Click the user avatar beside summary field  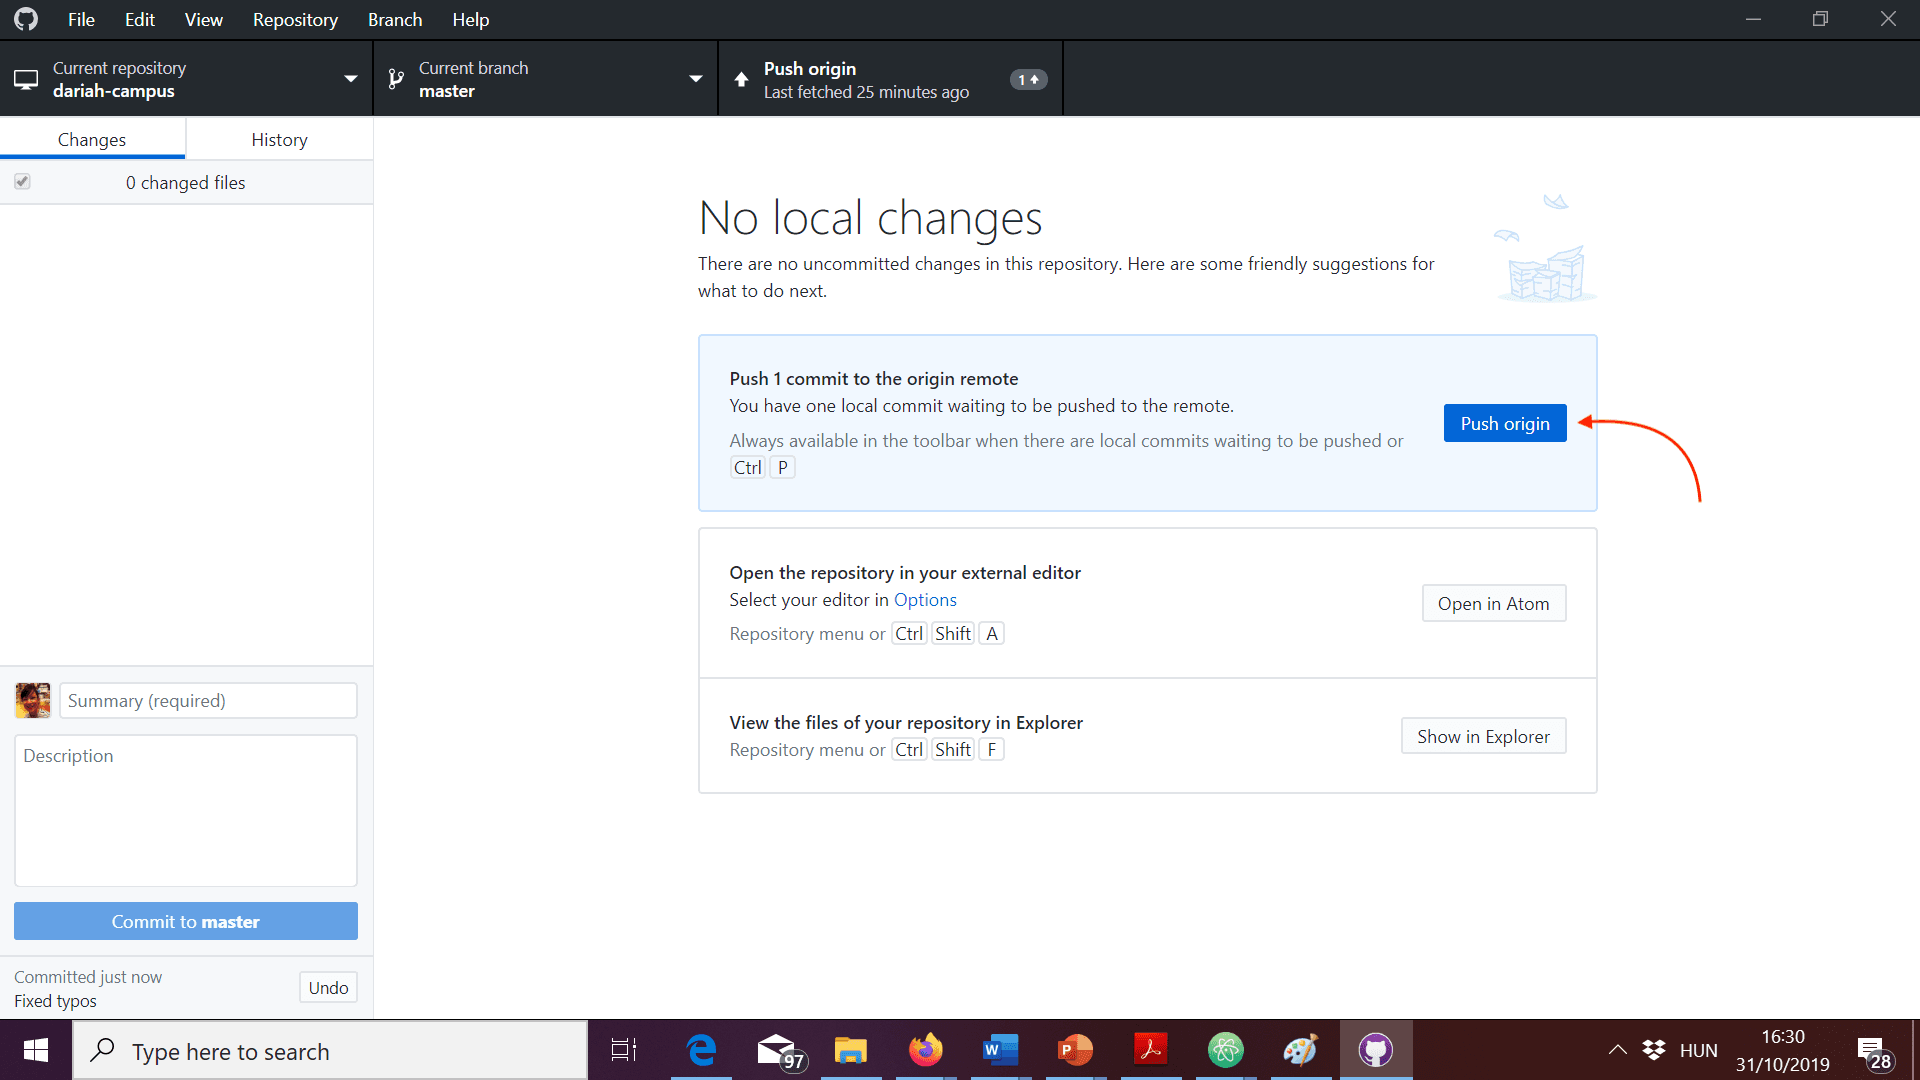[x=33, y=700]
